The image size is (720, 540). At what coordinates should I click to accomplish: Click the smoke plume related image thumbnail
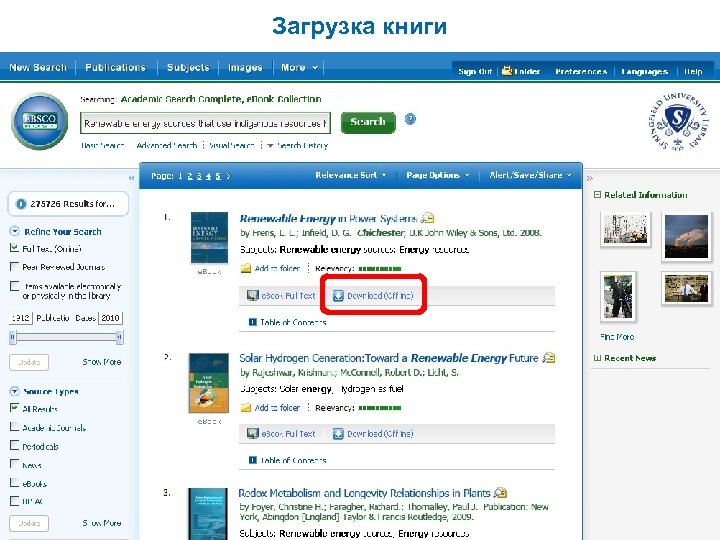tap(686, 237)
